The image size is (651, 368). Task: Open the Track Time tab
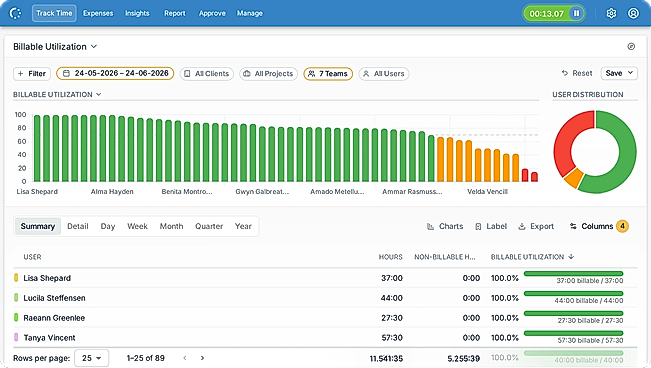(x=54, y=13)
